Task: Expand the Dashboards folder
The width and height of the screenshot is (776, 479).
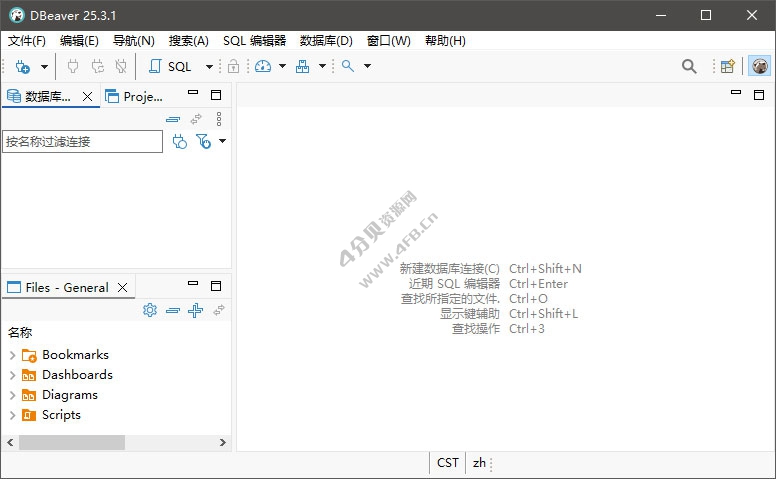Action: point(12,375)
